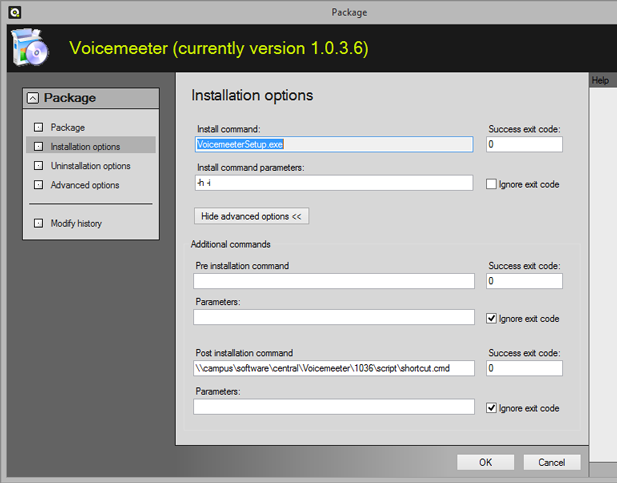Go to Uninstallation options
This screenshot has width=617, height=483.
(90, 166)
